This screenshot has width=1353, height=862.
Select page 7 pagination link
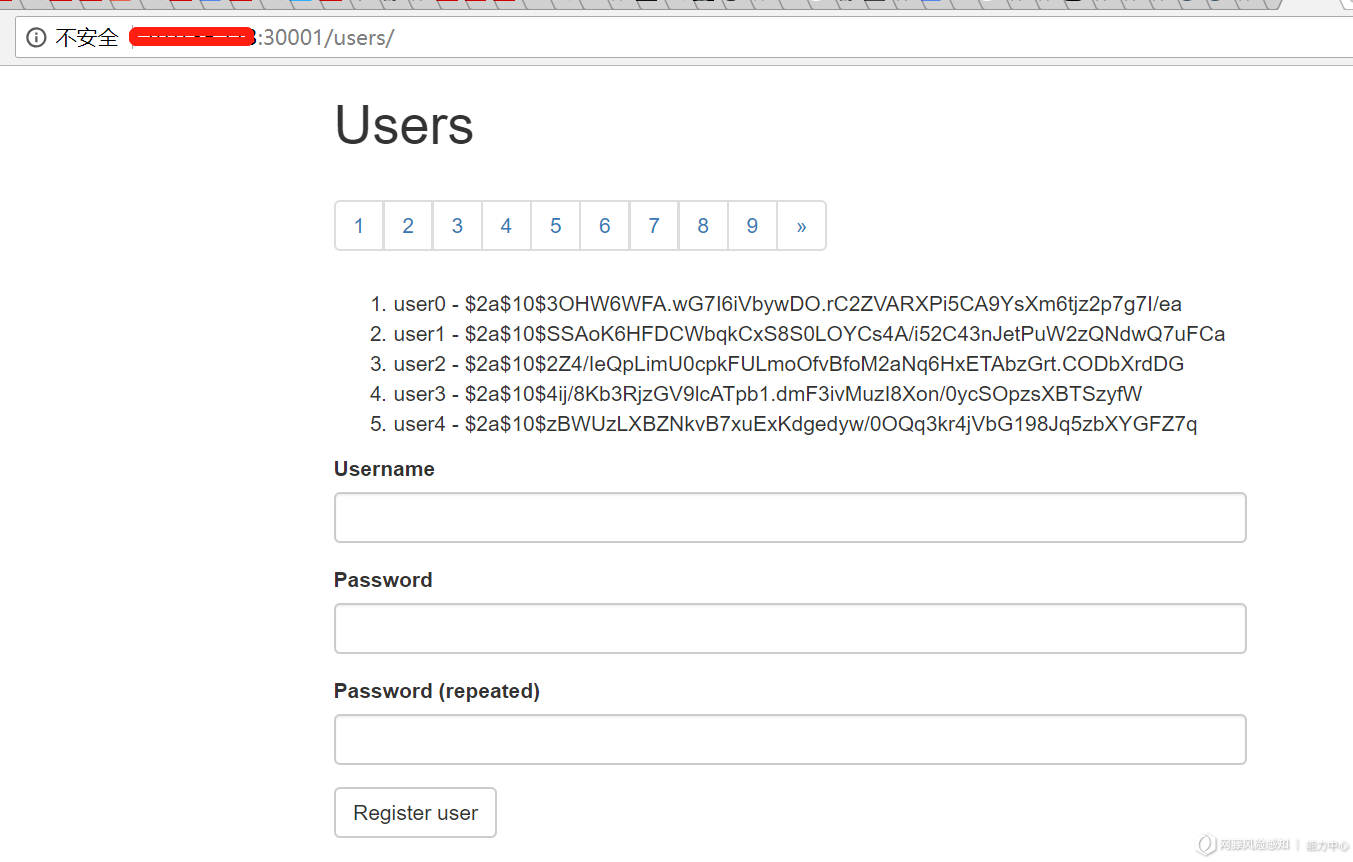coord(654,226)
